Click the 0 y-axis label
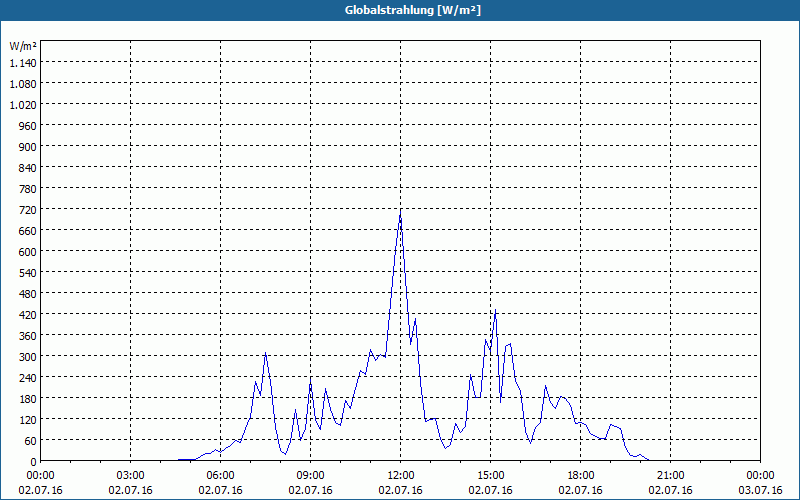 coord(34,462)
